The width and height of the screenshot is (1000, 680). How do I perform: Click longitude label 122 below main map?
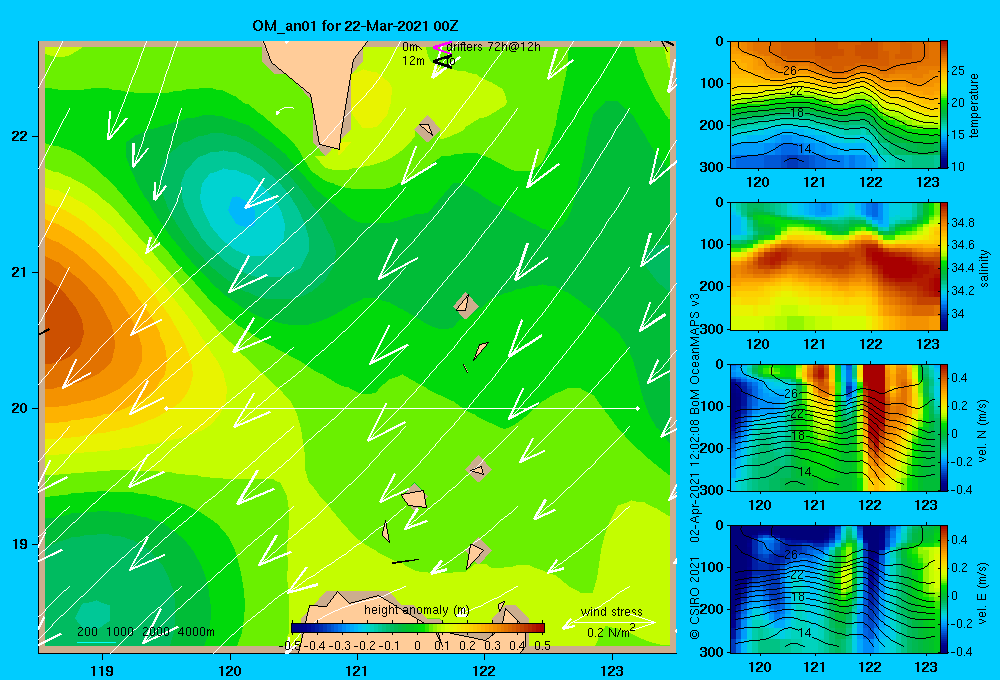pyautogui.click(x=484, y=670)
